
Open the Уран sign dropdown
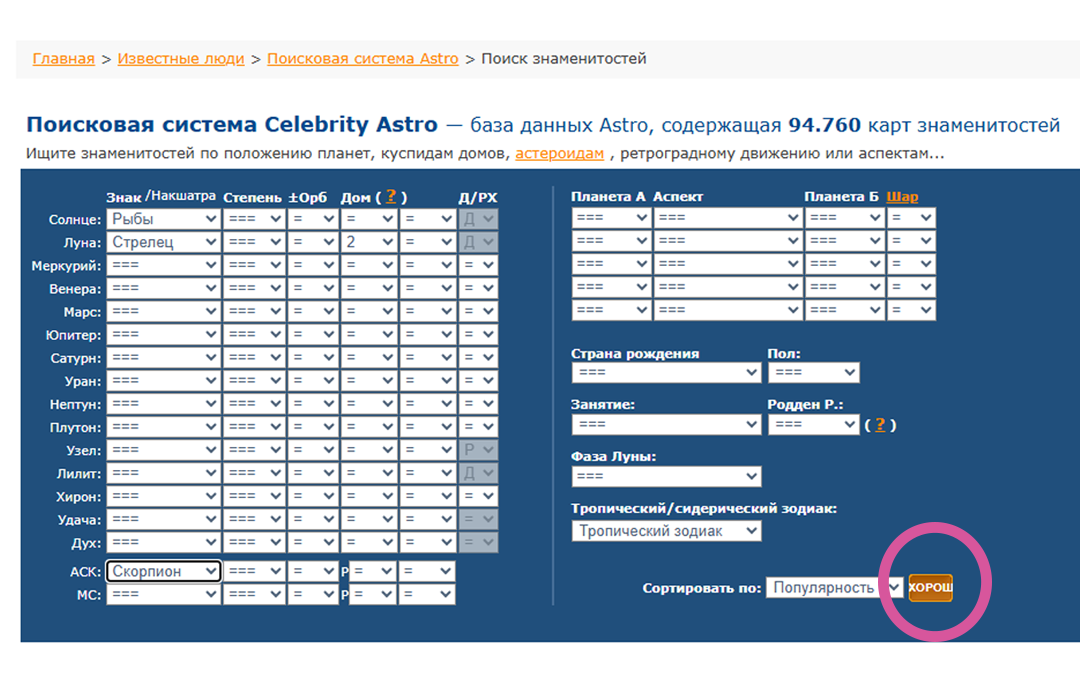point(163,380)
